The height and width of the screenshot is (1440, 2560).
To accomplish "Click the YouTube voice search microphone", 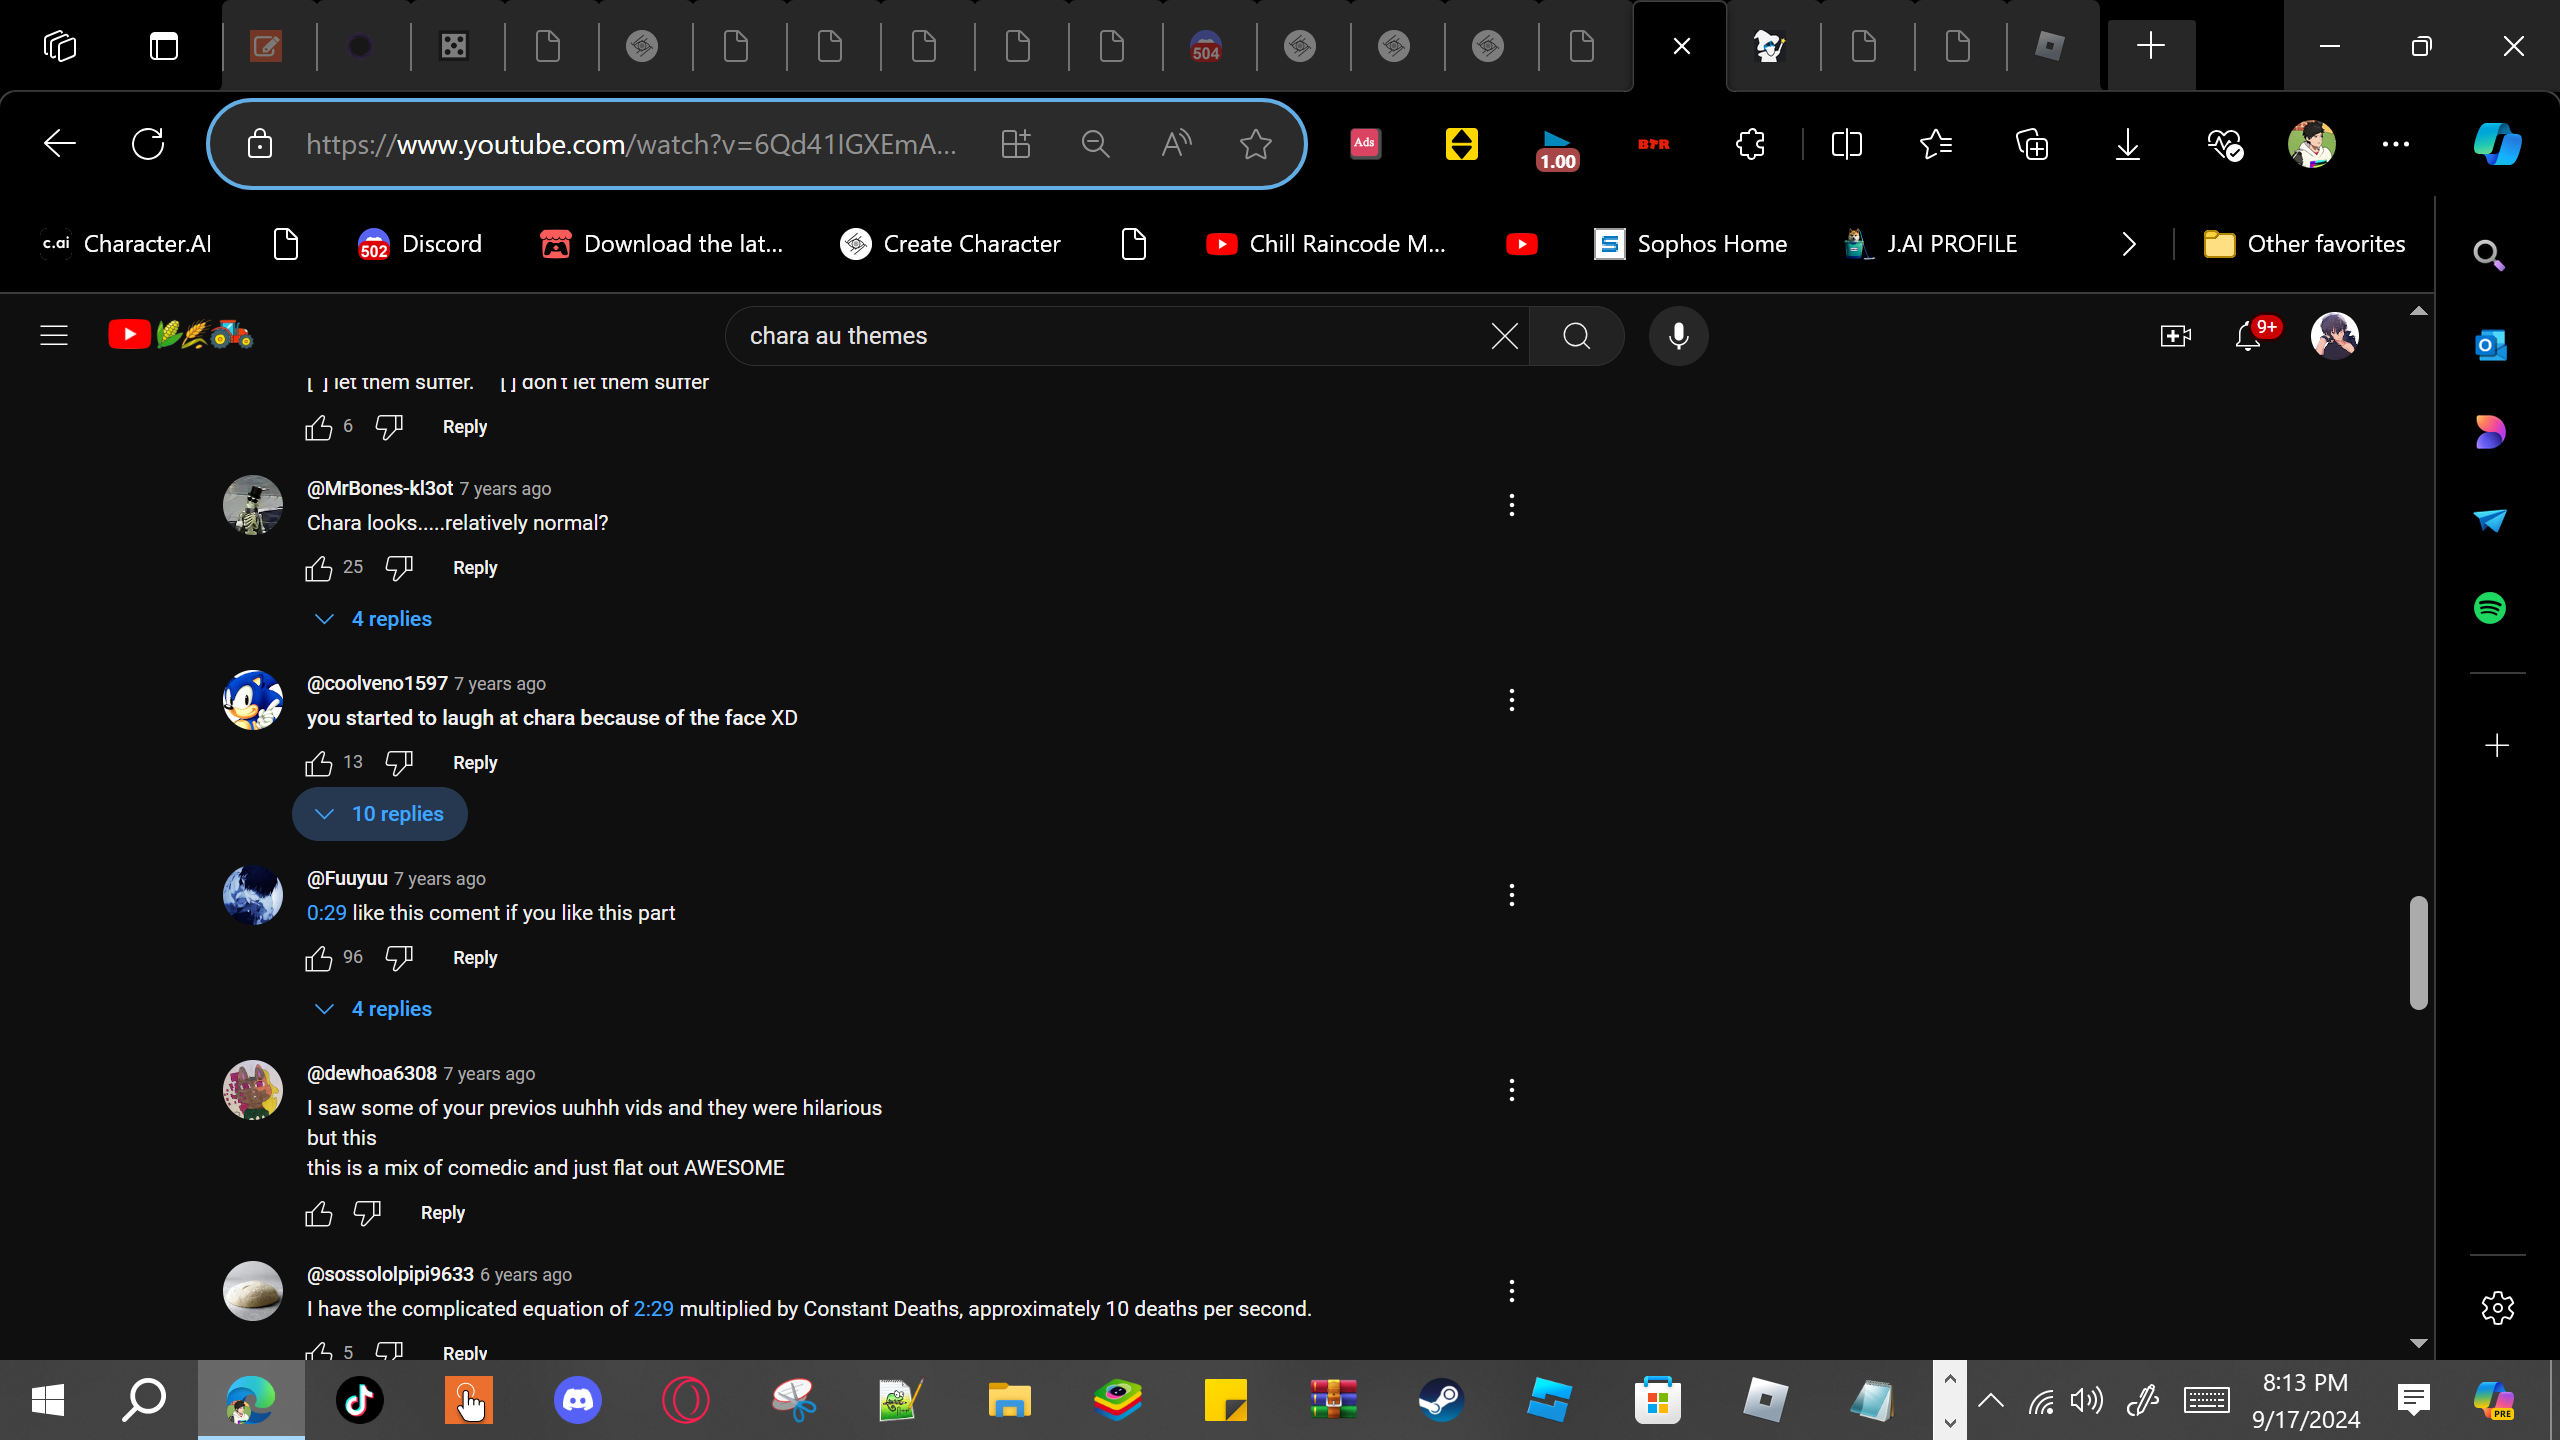I will pyautogui.click(x=1678, y=336).
